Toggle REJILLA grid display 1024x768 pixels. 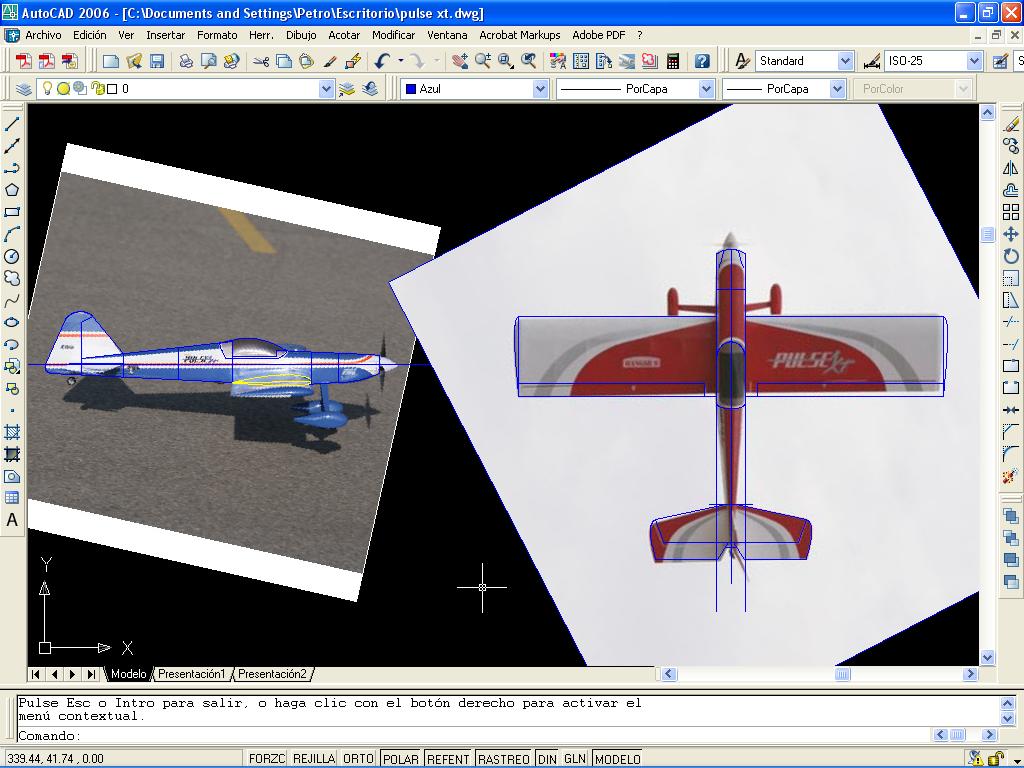tap(314, 759)
